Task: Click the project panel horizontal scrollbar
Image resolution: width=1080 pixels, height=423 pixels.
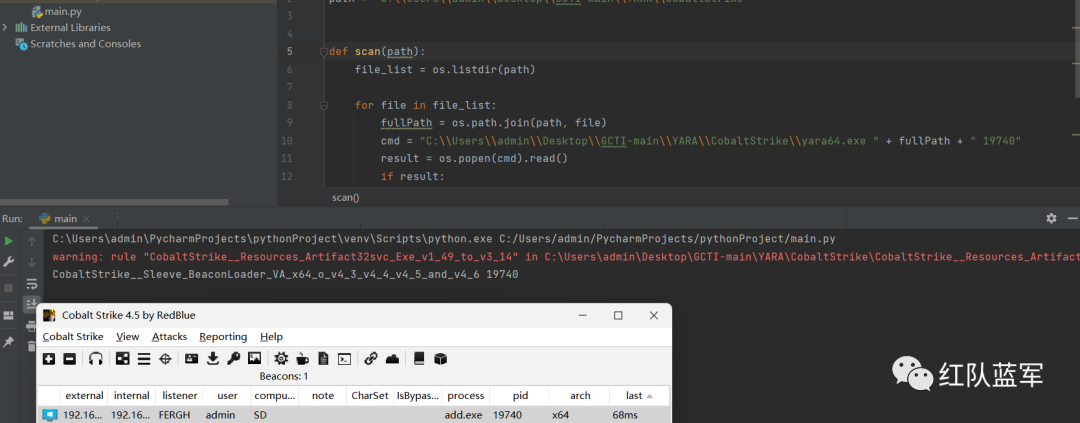Action: coord(114,203)
